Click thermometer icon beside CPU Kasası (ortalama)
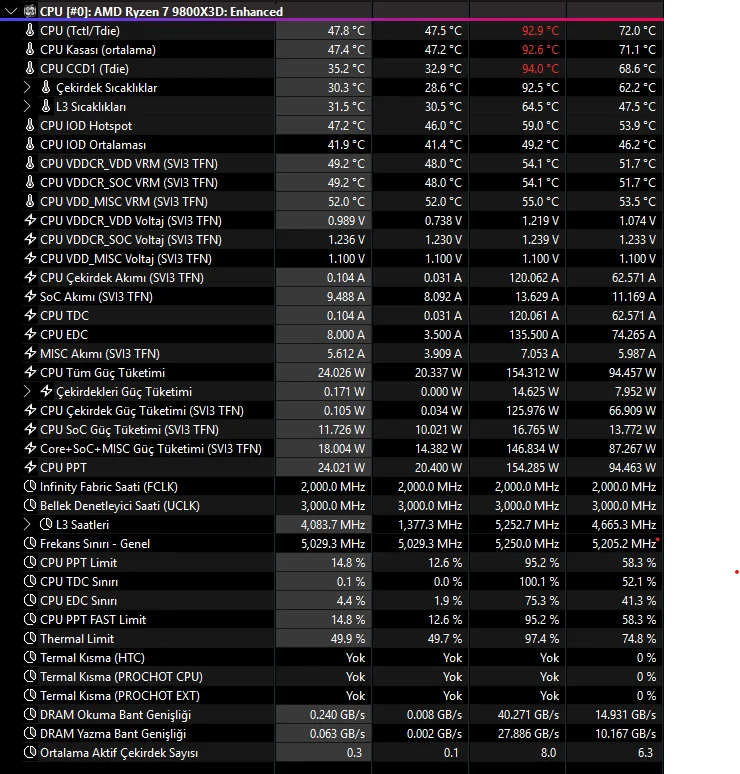Viewport: 740px width, 774px height. 30,49
